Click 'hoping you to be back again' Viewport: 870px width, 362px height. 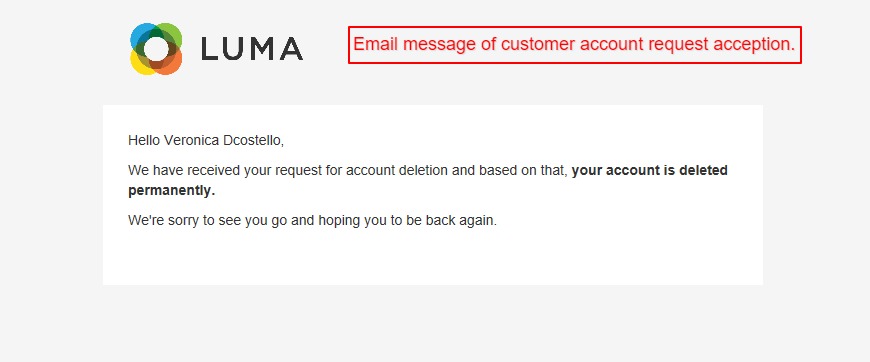tap(408, 220)
